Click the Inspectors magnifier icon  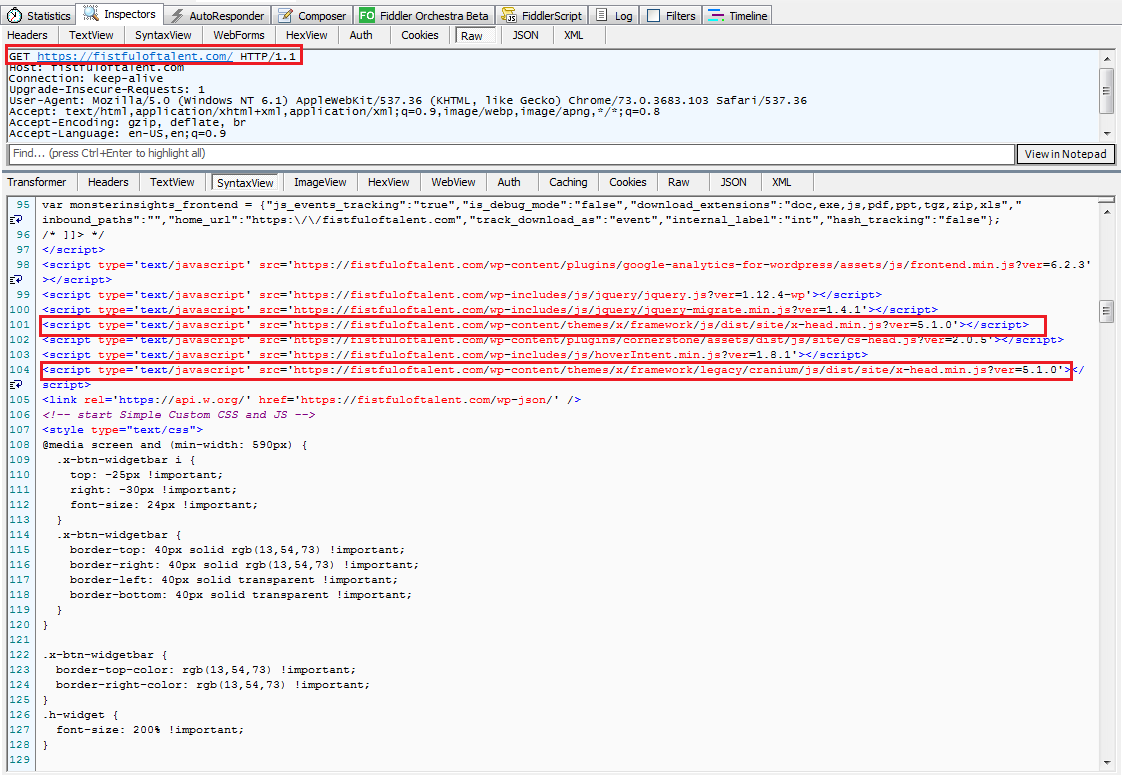(92, 15)
